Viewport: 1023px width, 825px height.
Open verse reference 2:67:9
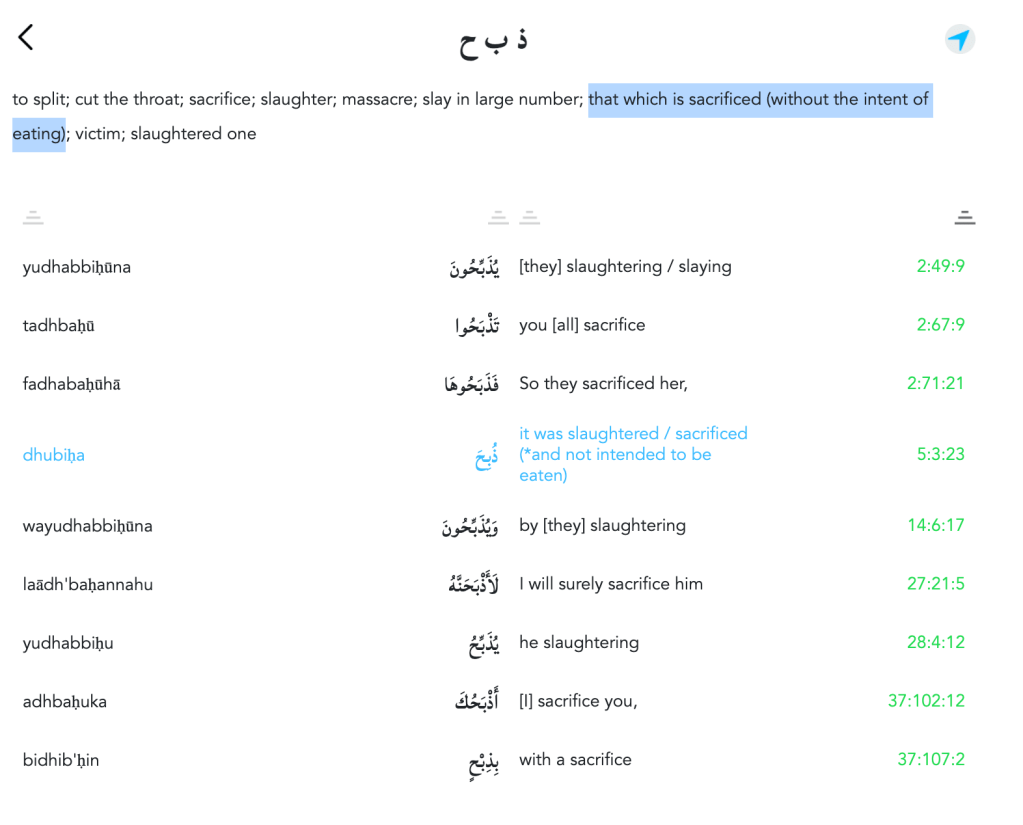pyautogui.click(x=940, y=325)
